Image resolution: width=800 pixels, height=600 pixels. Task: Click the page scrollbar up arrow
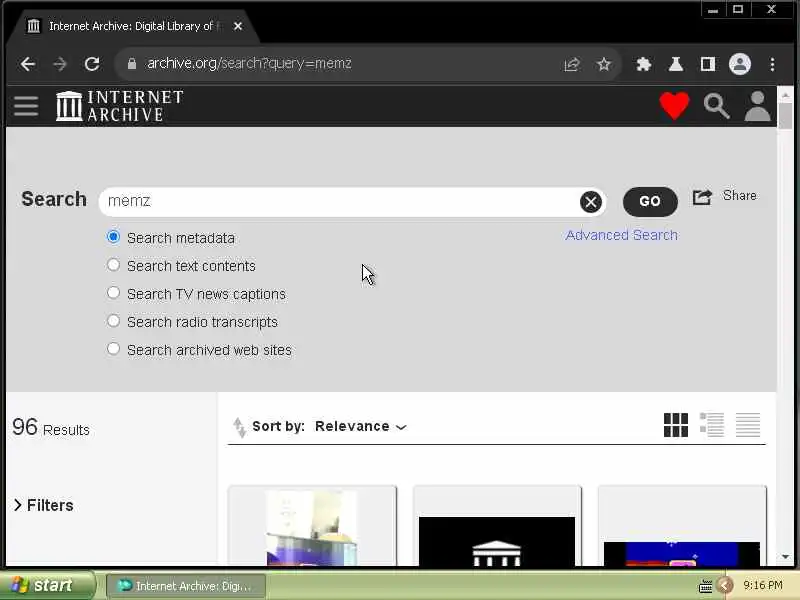(785, 95)
